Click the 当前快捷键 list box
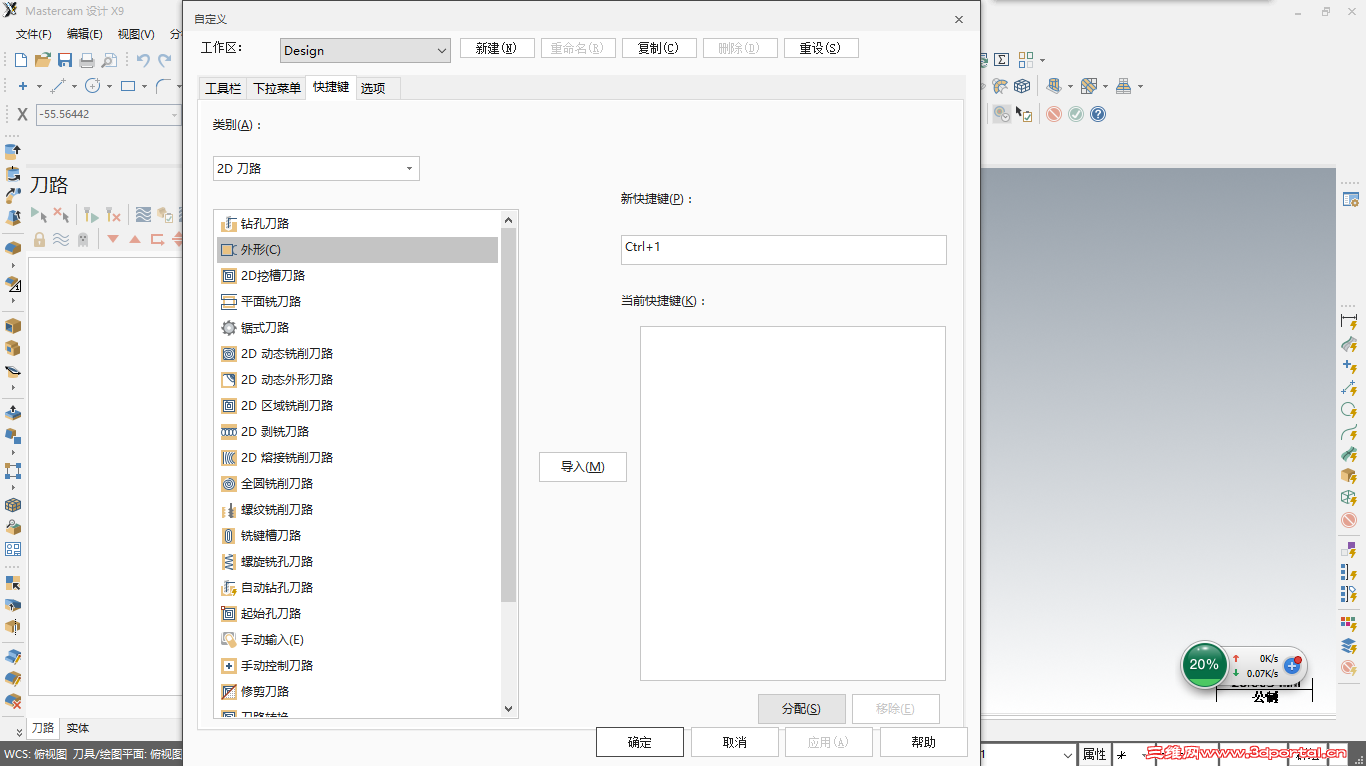1366x766 pixels. [x=793, y=503]
